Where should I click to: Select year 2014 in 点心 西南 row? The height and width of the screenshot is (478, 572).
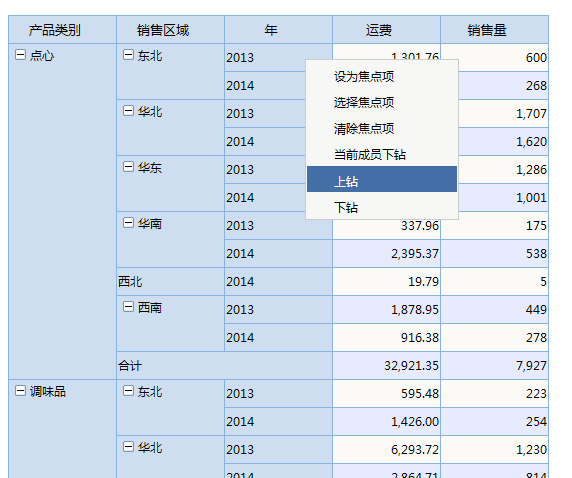(x=278, y=338)
